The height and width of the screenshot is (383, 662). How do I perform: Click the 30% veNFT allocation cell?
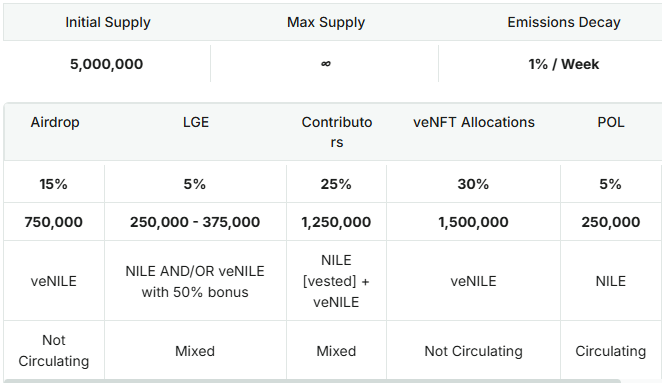(x=473, y=184)
